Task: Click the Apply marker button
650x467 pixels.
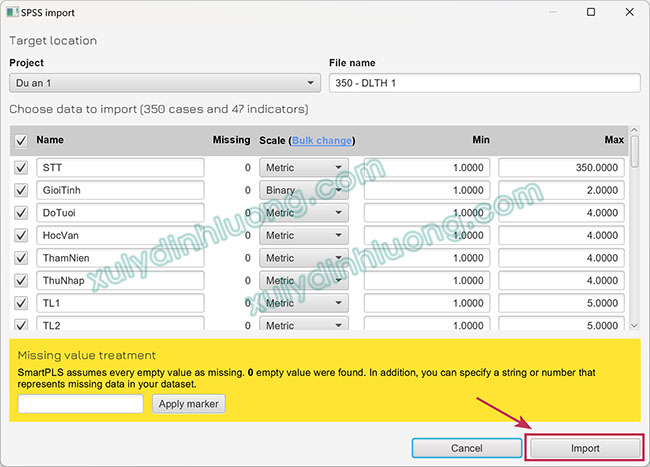Action: [189, 404]
